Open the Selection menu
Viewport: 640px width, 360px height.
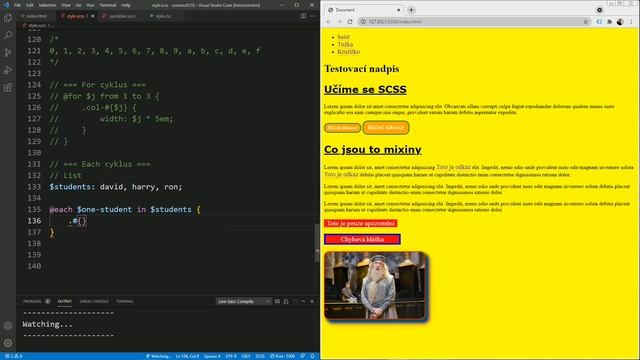(x=47, y=5)
